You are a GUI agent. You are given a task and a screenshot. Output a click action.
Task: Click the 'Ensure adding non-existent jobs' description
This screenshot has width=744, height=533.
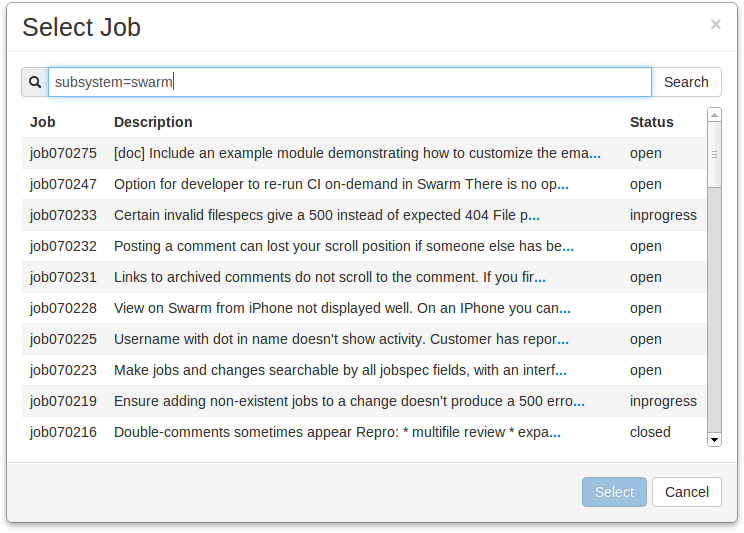[349, 401]
